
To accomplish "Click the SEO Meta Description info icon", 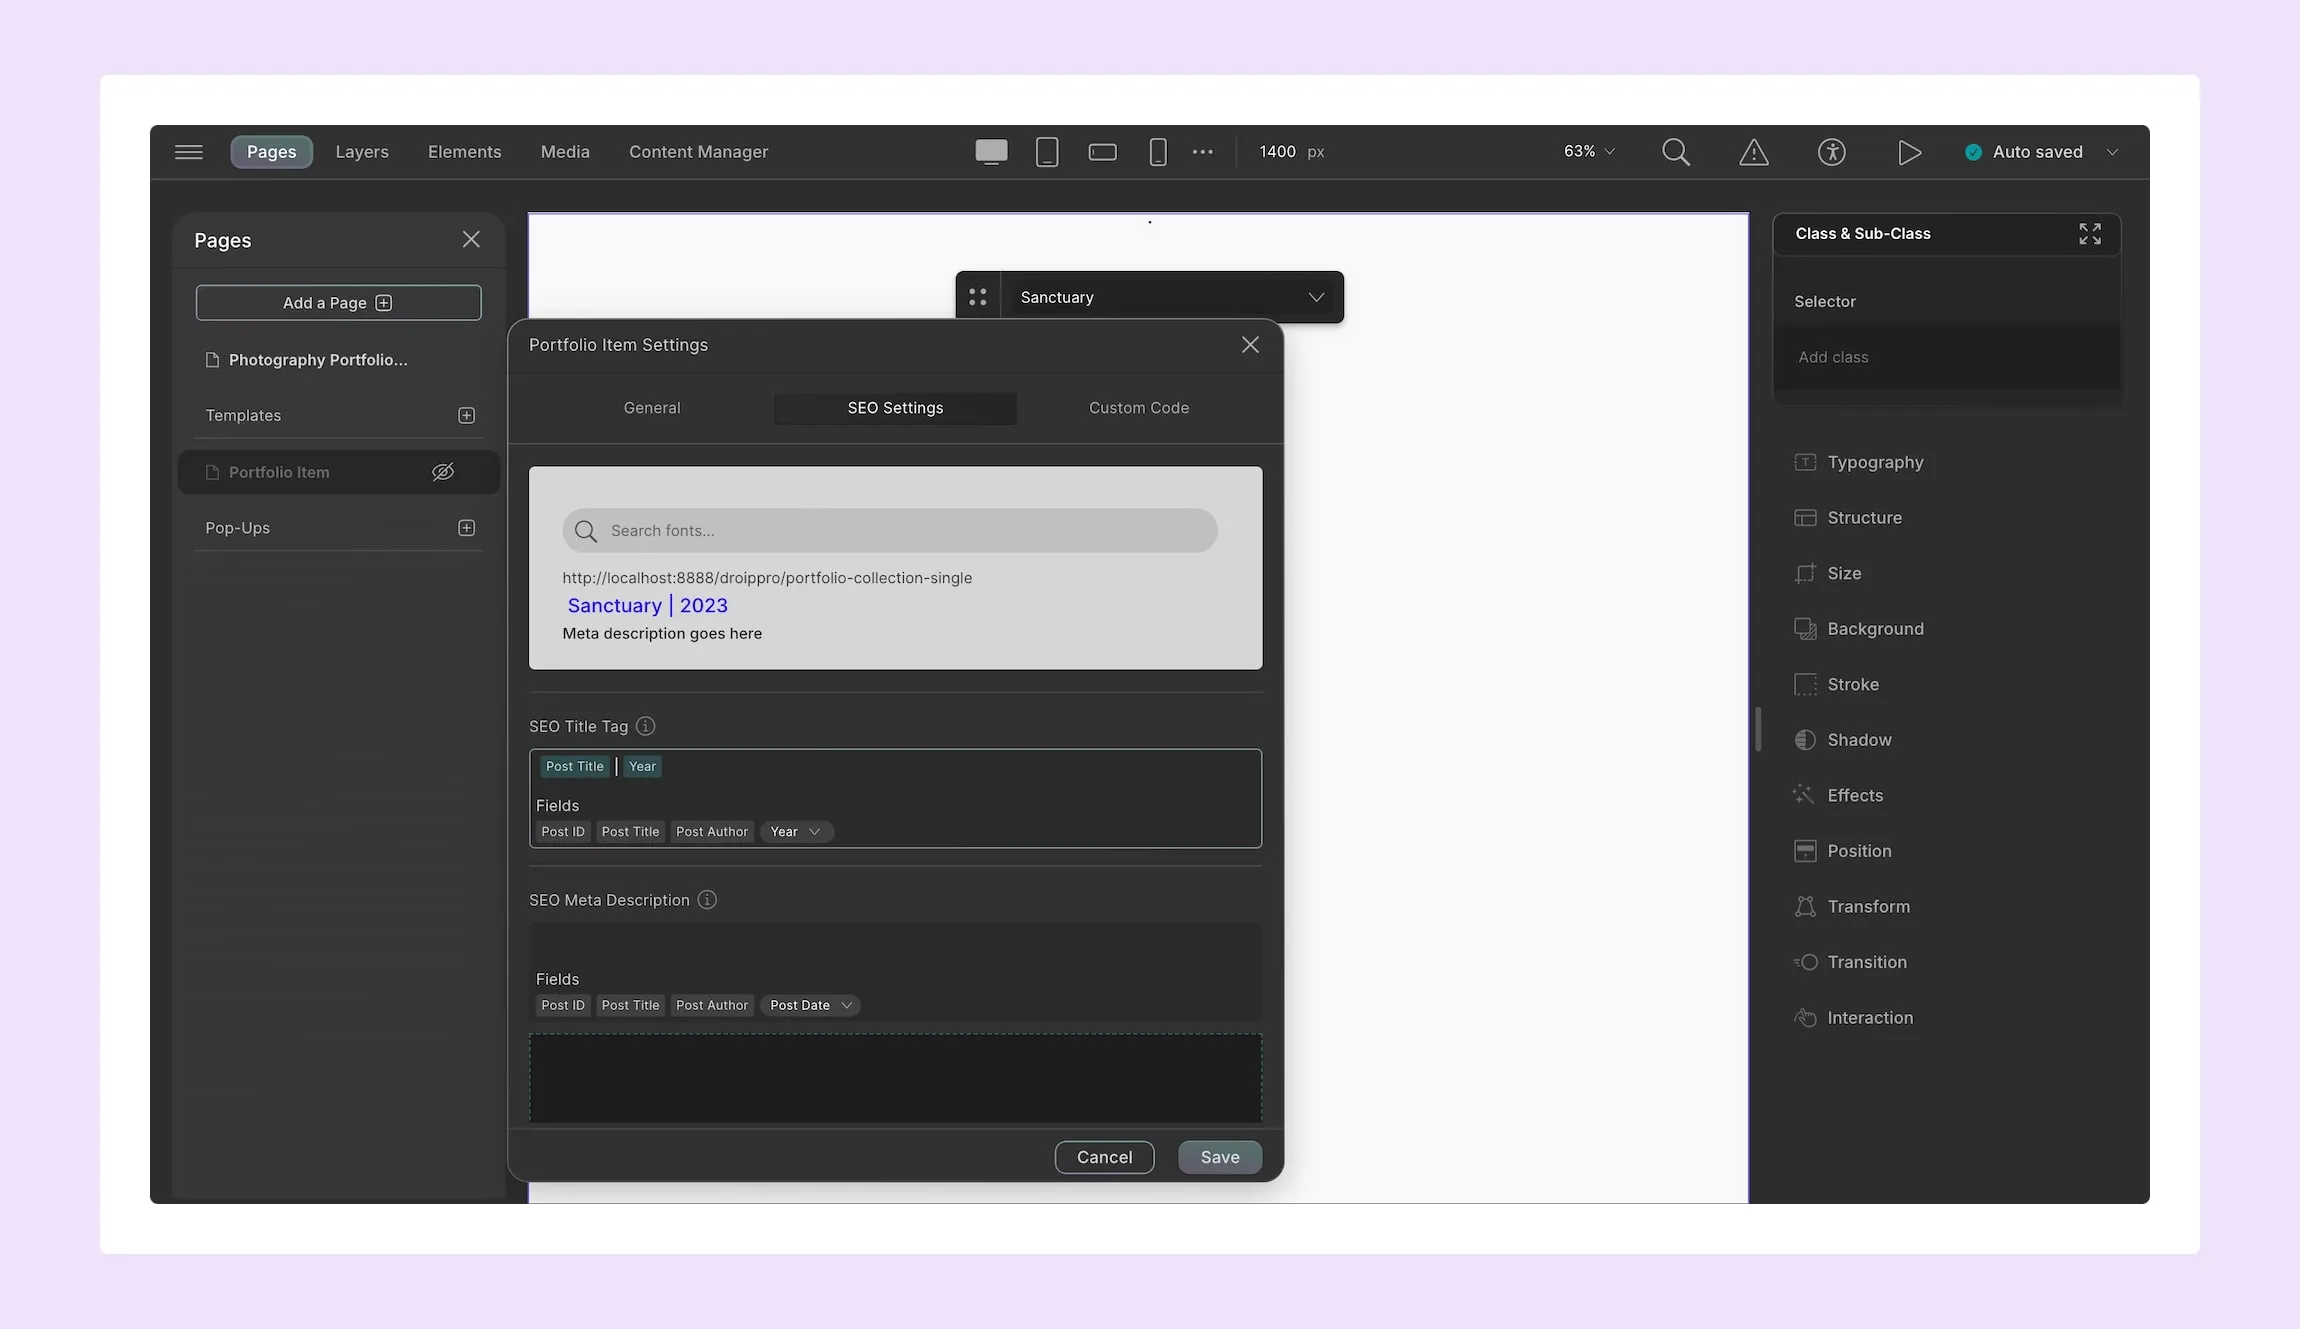I will [707, 900].
